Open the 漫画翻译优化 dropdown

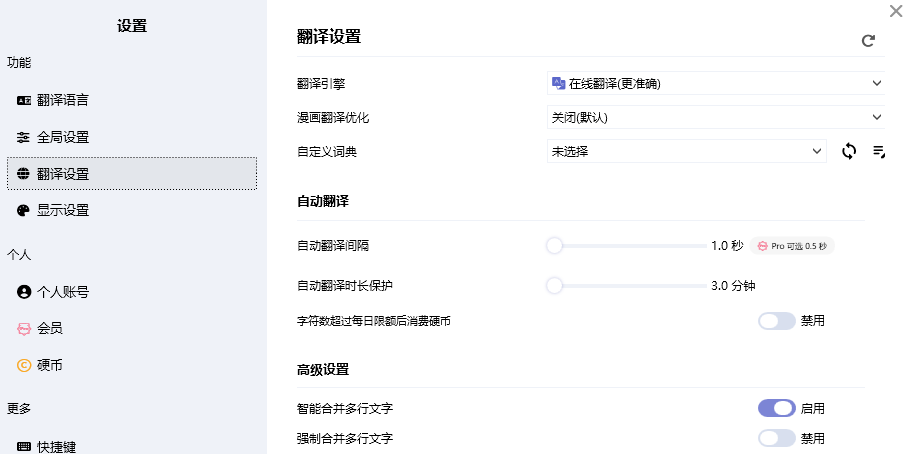(716, 117)
